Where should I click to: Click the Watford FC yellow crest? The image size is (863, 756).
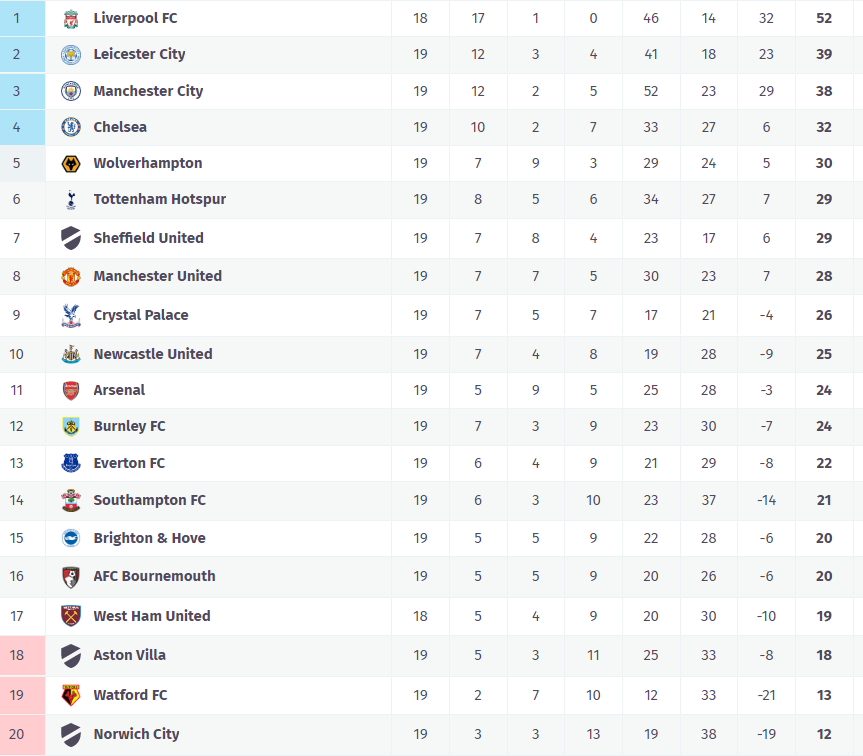71,695
